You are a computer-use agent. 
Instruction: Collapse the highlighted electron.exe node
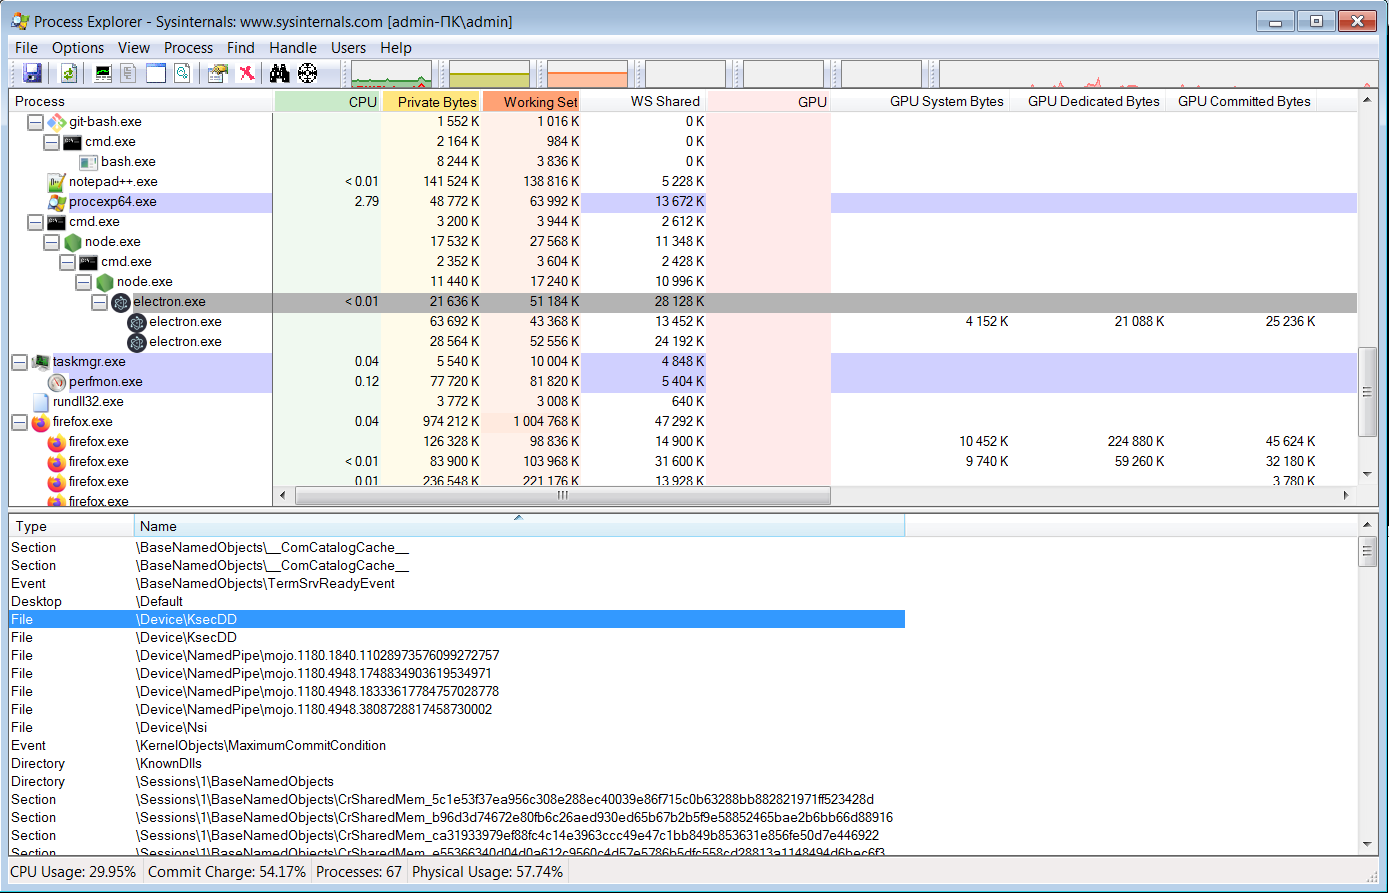click(99, 302)
